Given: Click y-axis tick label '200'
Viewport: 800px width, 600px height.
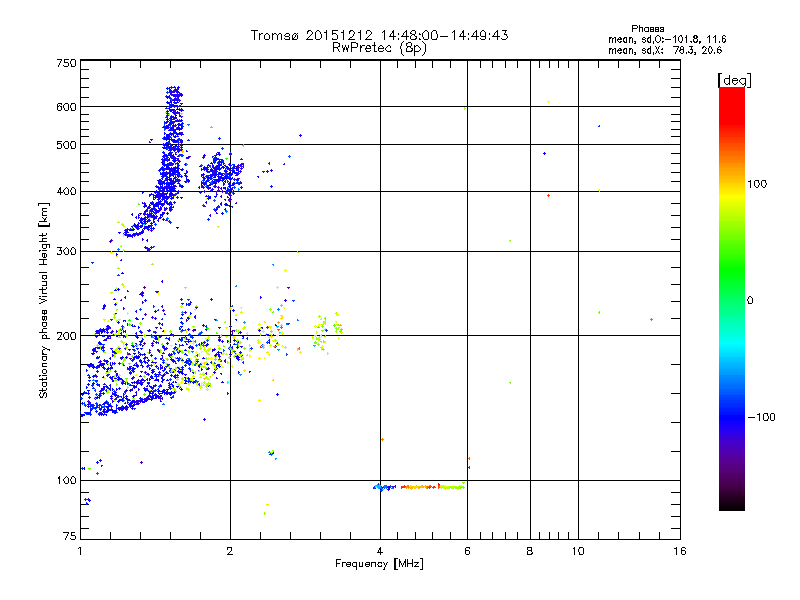Looking at the screenshot, I should click(x=66, y=336).
